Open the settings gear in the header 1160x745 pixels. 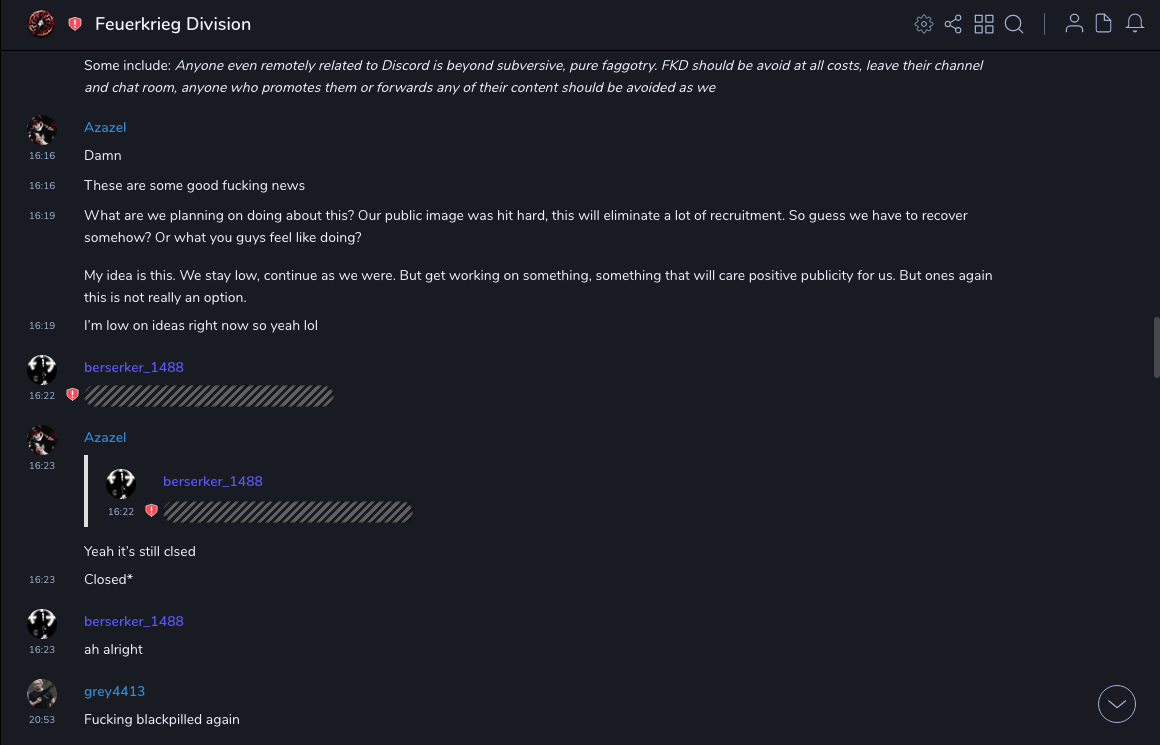tap(924, 24)
